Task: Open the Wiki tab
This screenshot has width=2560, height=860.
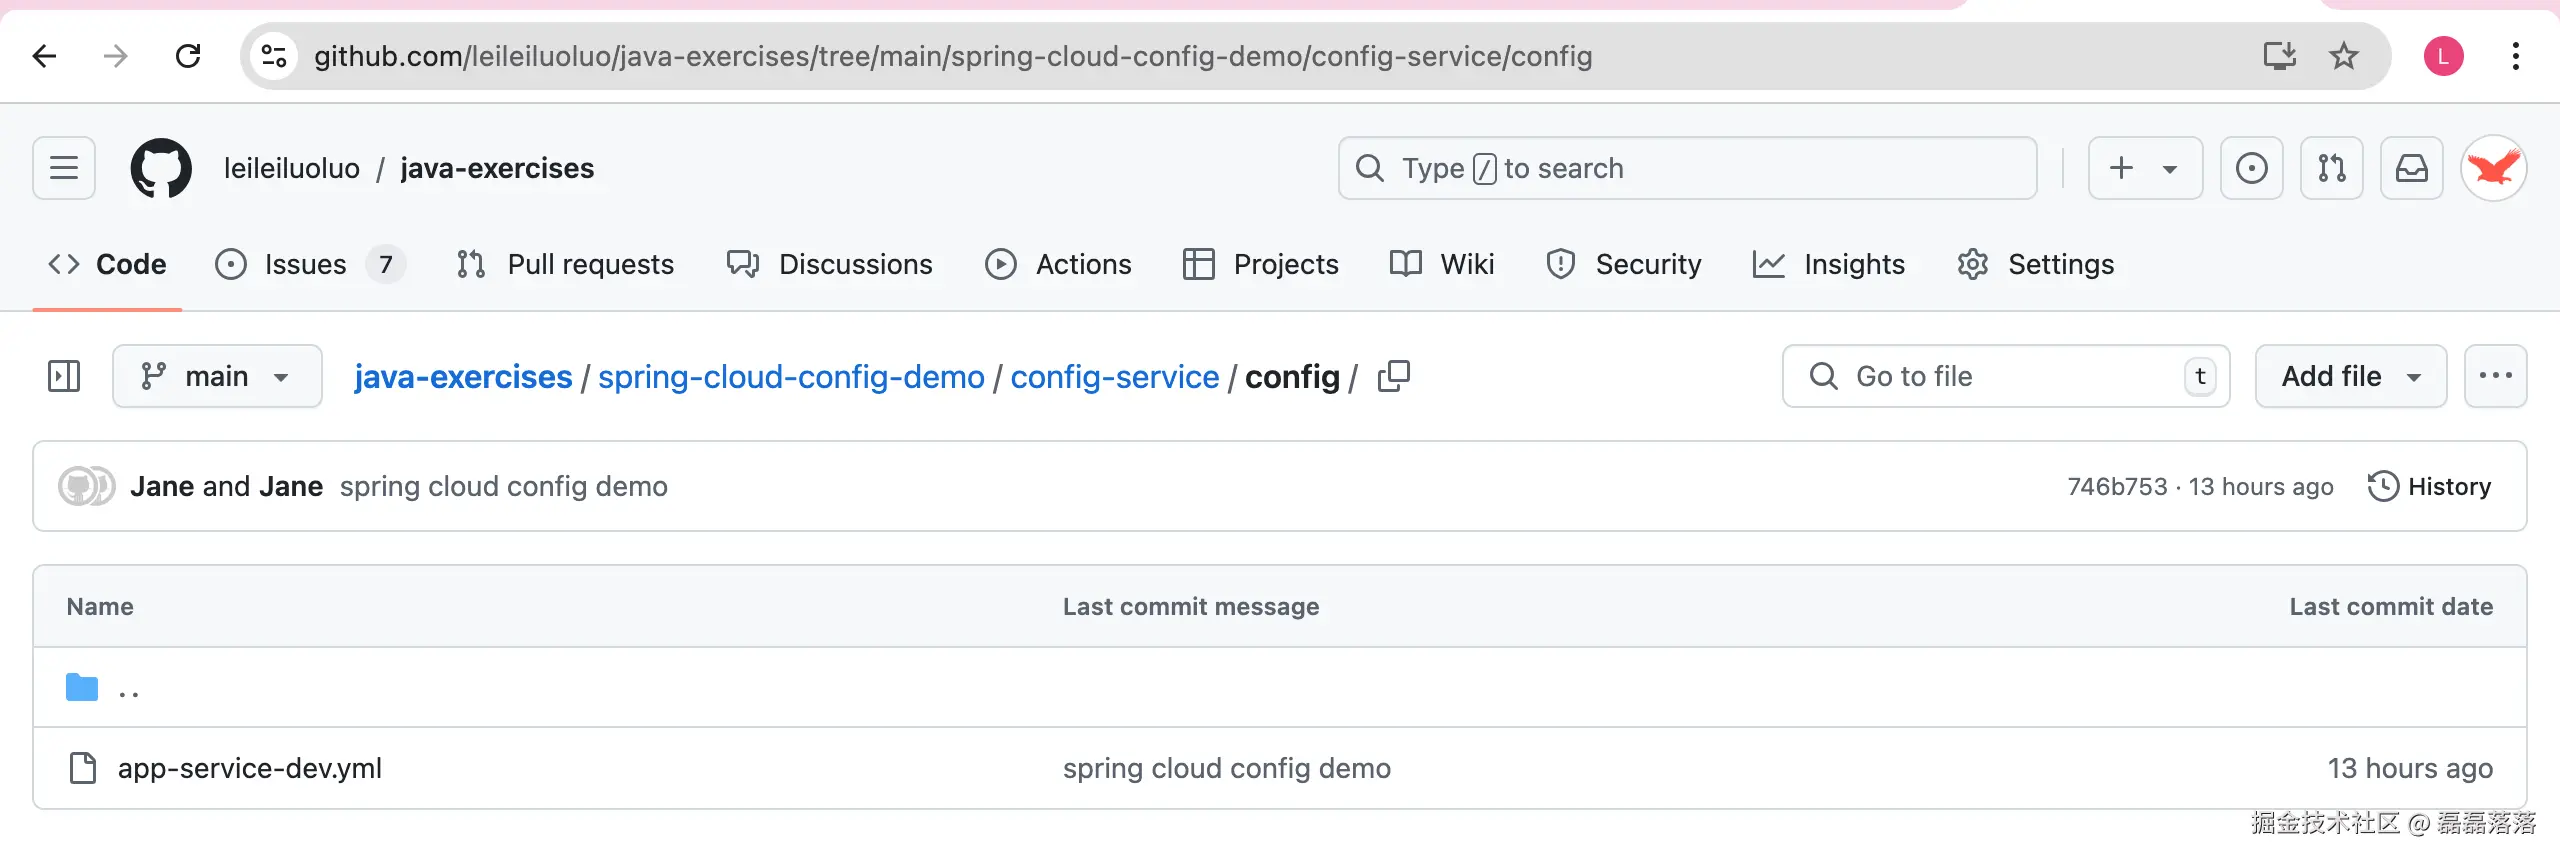Action: click(1442, 264)
